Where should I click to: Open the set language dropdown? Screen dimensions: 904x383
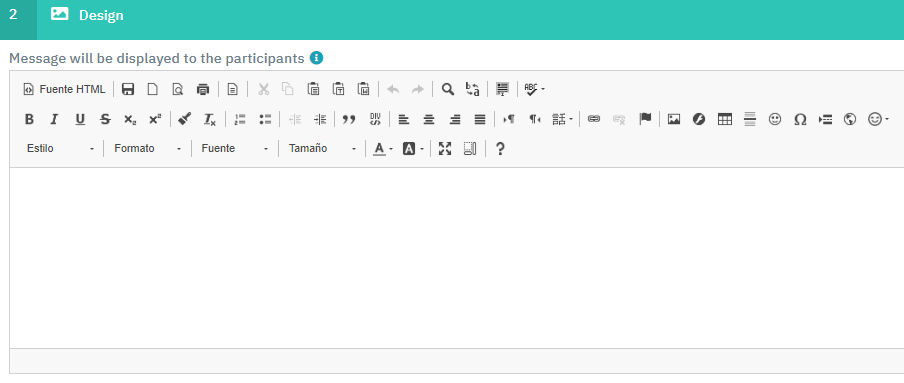click(563, 119)
